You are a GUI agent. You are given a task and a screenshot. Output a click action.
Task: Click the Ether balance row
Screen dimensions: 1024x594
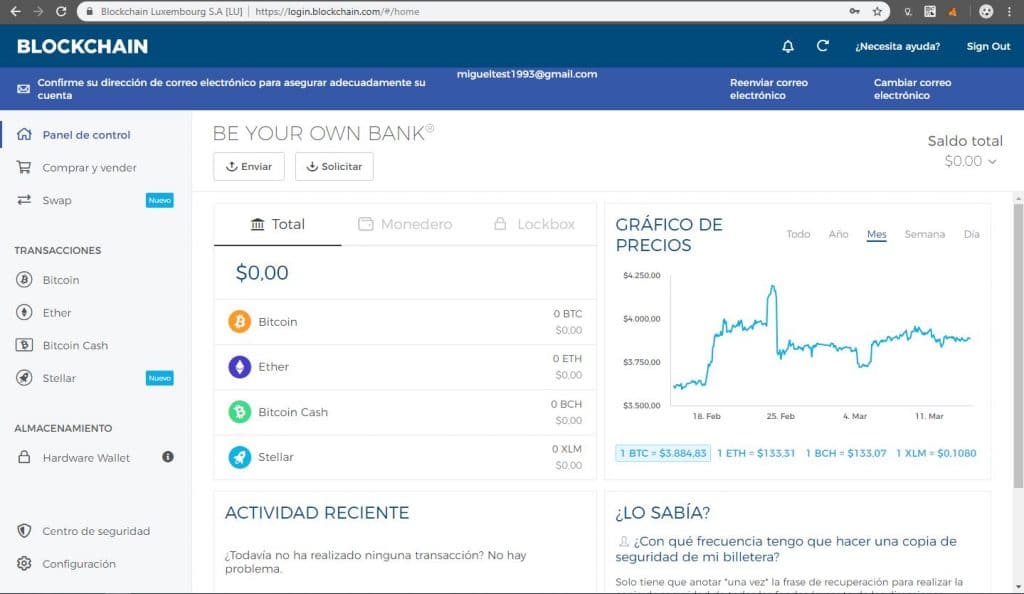(x=405, y=367)
